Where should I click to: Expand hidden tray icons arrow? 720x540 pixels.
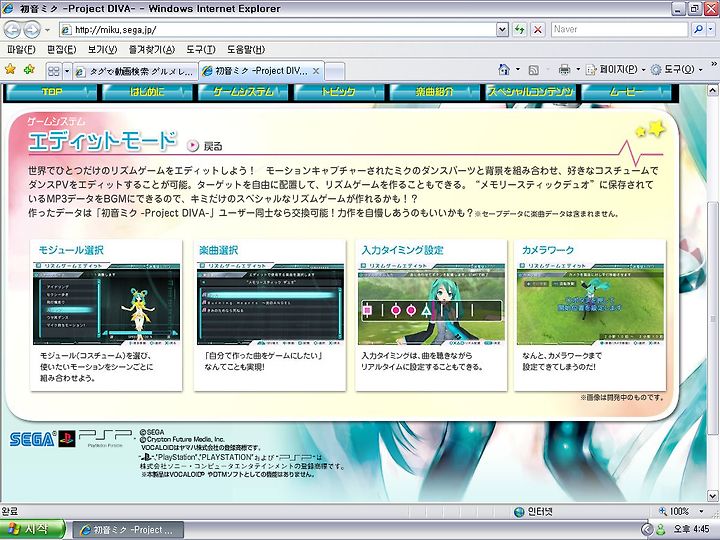647,529
